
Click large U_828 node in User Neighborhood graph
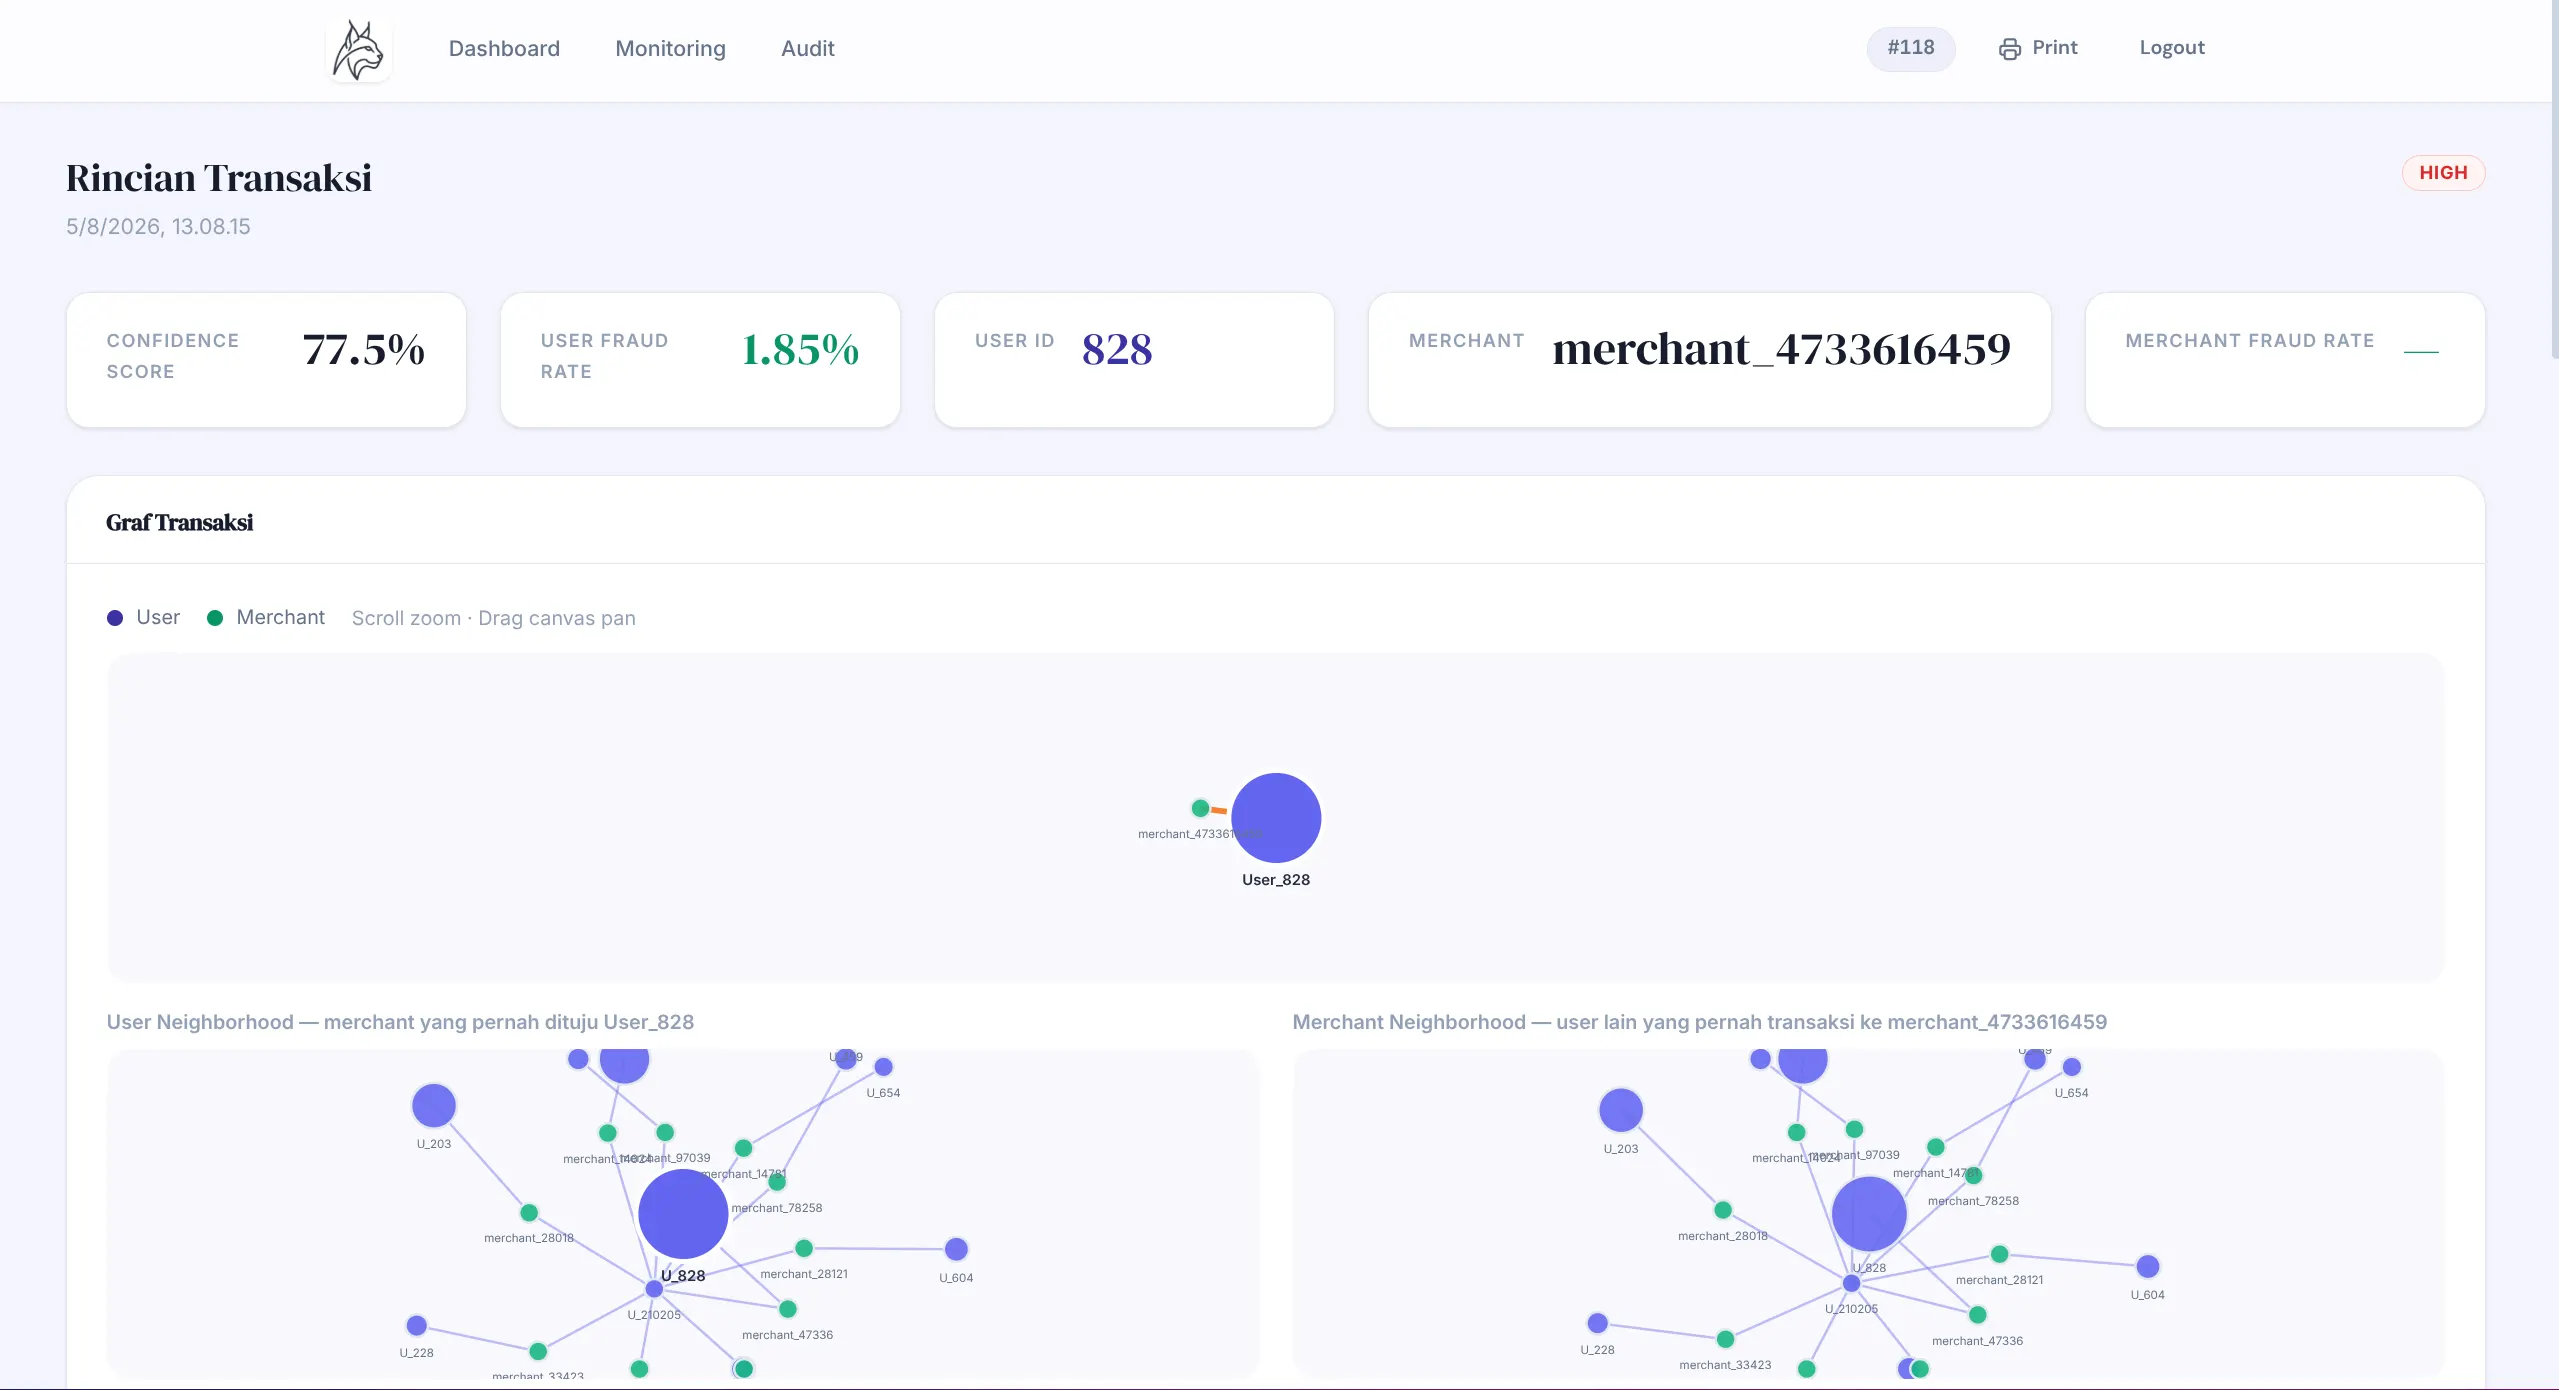682,1214
